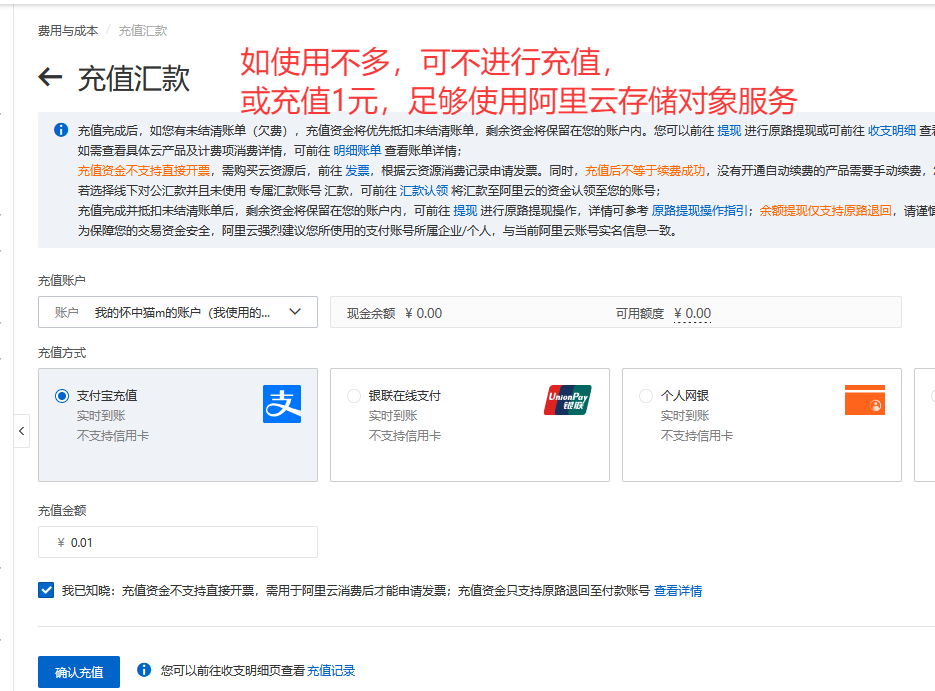The width and height of the screenshot is (935, 691).
Task: Expand the left sidebar collapse arrow
Action: click(21, 430)
